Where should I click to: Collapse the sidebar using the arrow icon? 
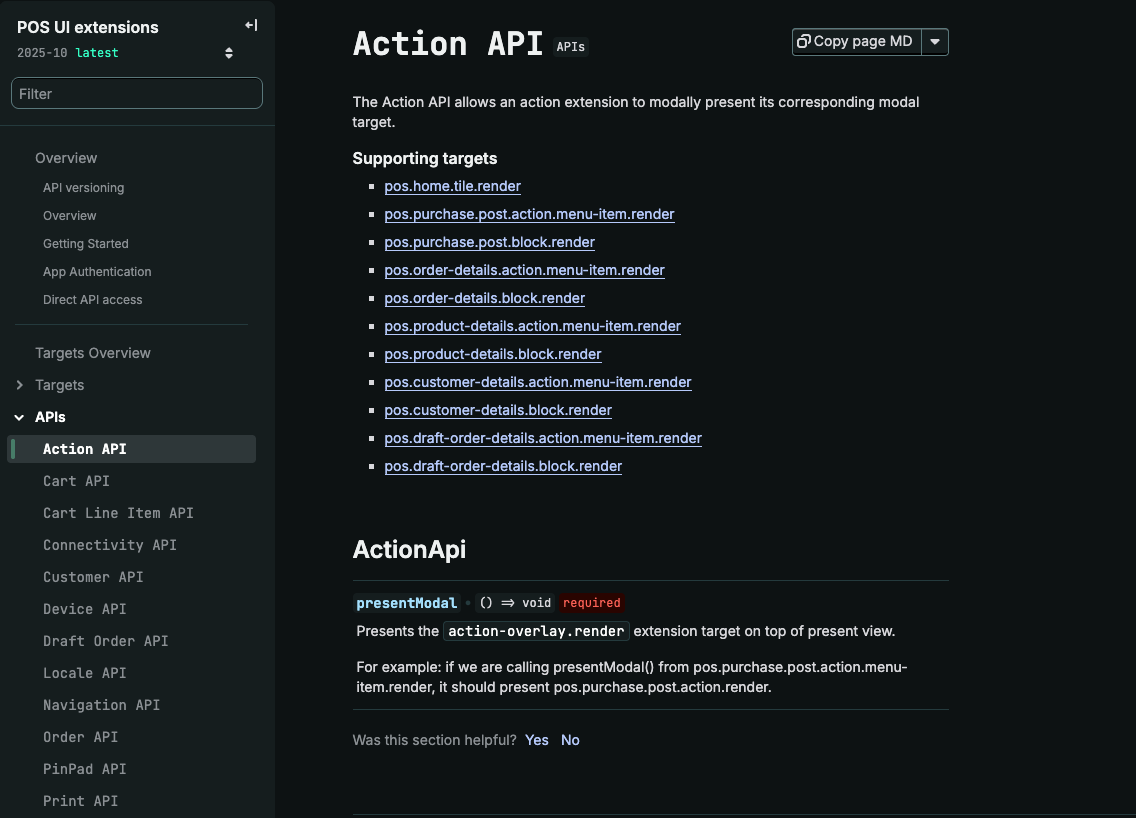pyautogui.click(x=251, y=25)
